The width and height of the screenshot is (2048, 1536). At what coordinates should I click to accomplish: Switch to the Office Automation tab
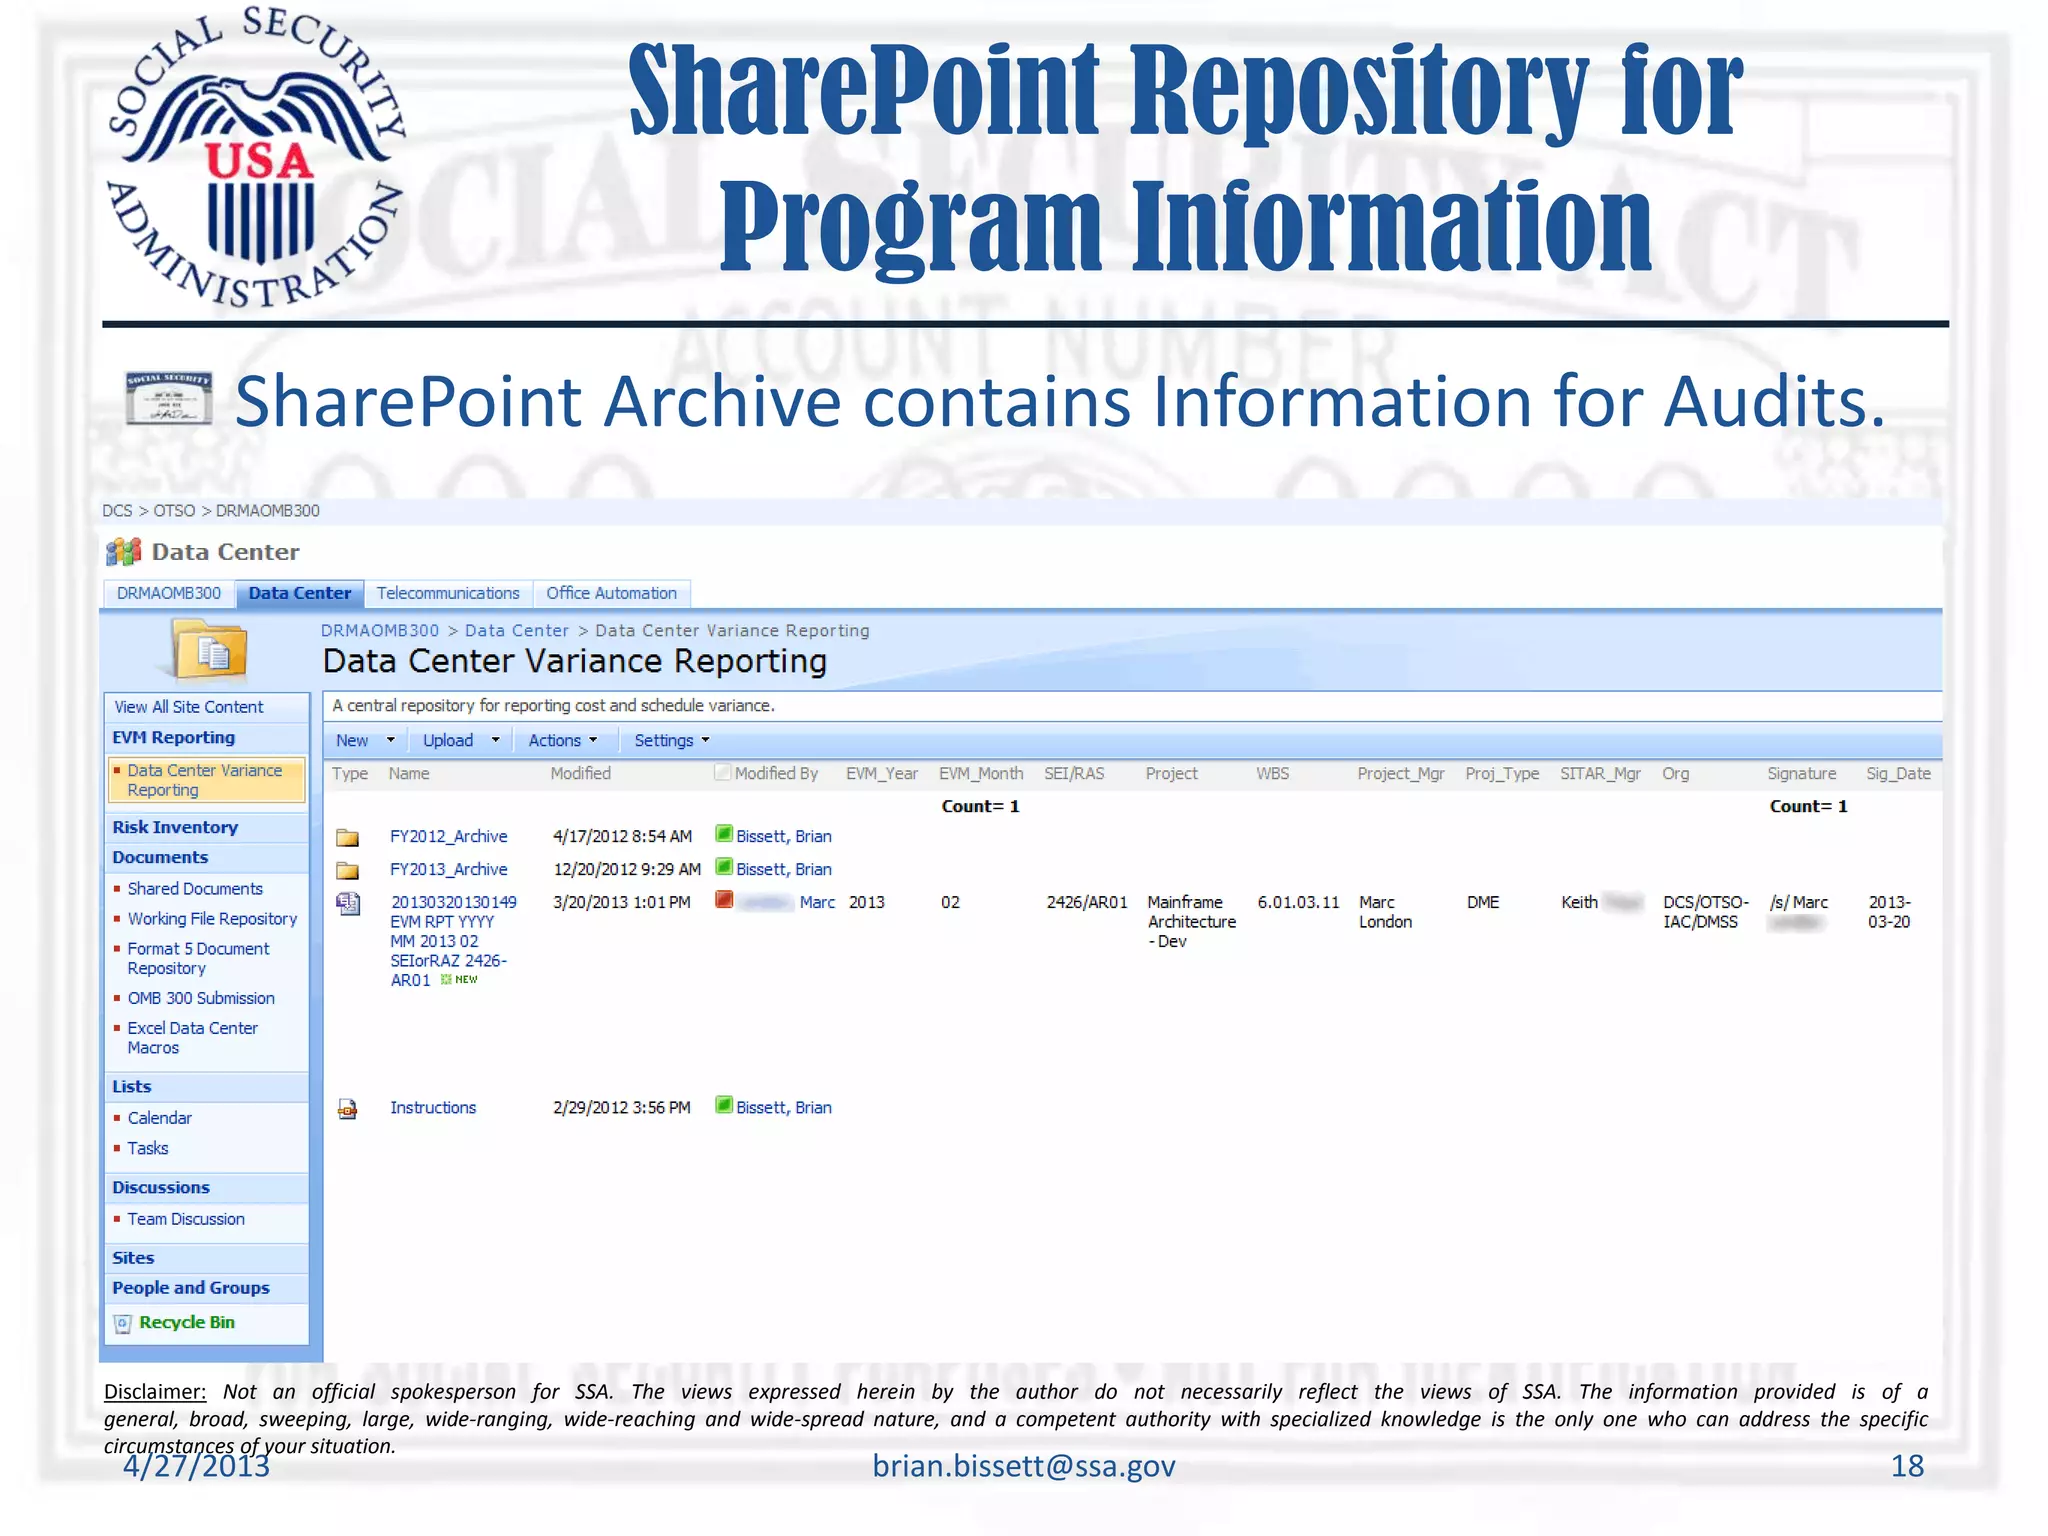(x=611, y=594)
